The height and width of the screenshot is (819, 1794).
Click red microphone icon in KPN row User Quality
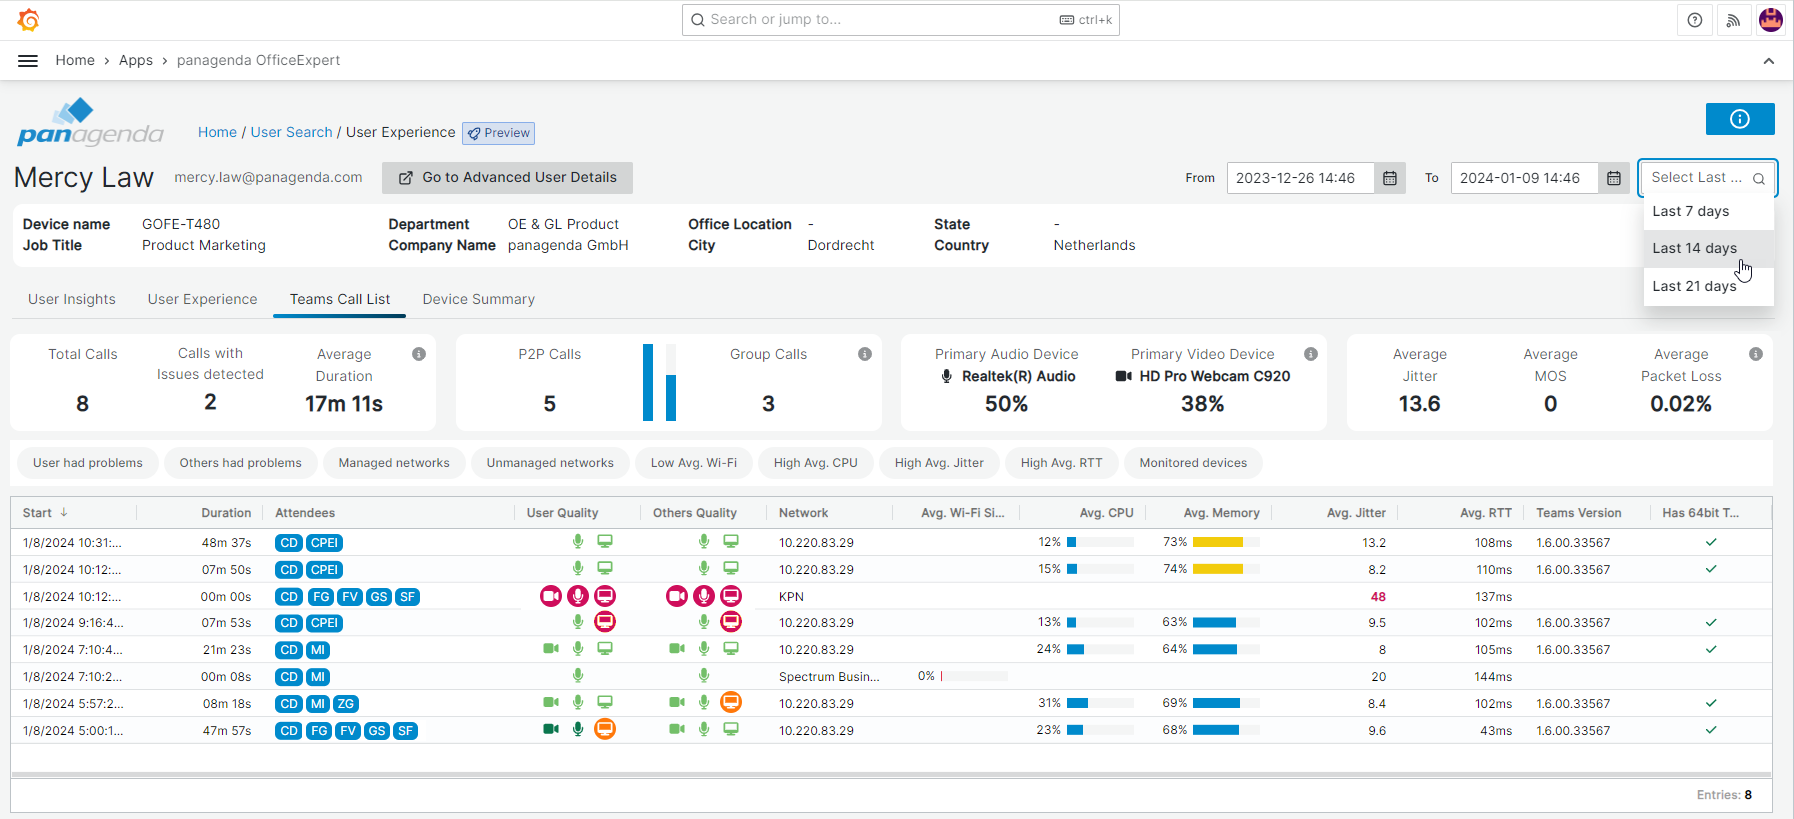[x=578, y=596]
